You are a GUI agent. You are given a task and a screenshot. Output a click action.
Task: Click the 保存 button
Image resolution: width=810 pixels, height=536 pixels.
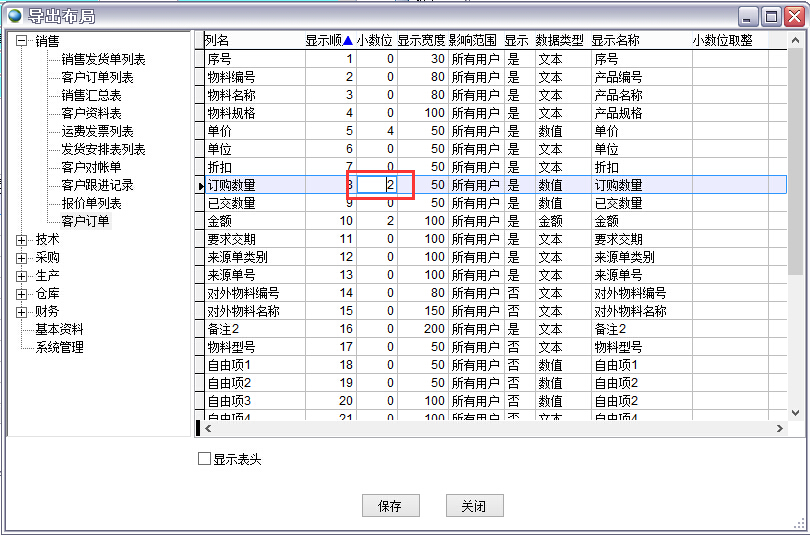(390, 506)
